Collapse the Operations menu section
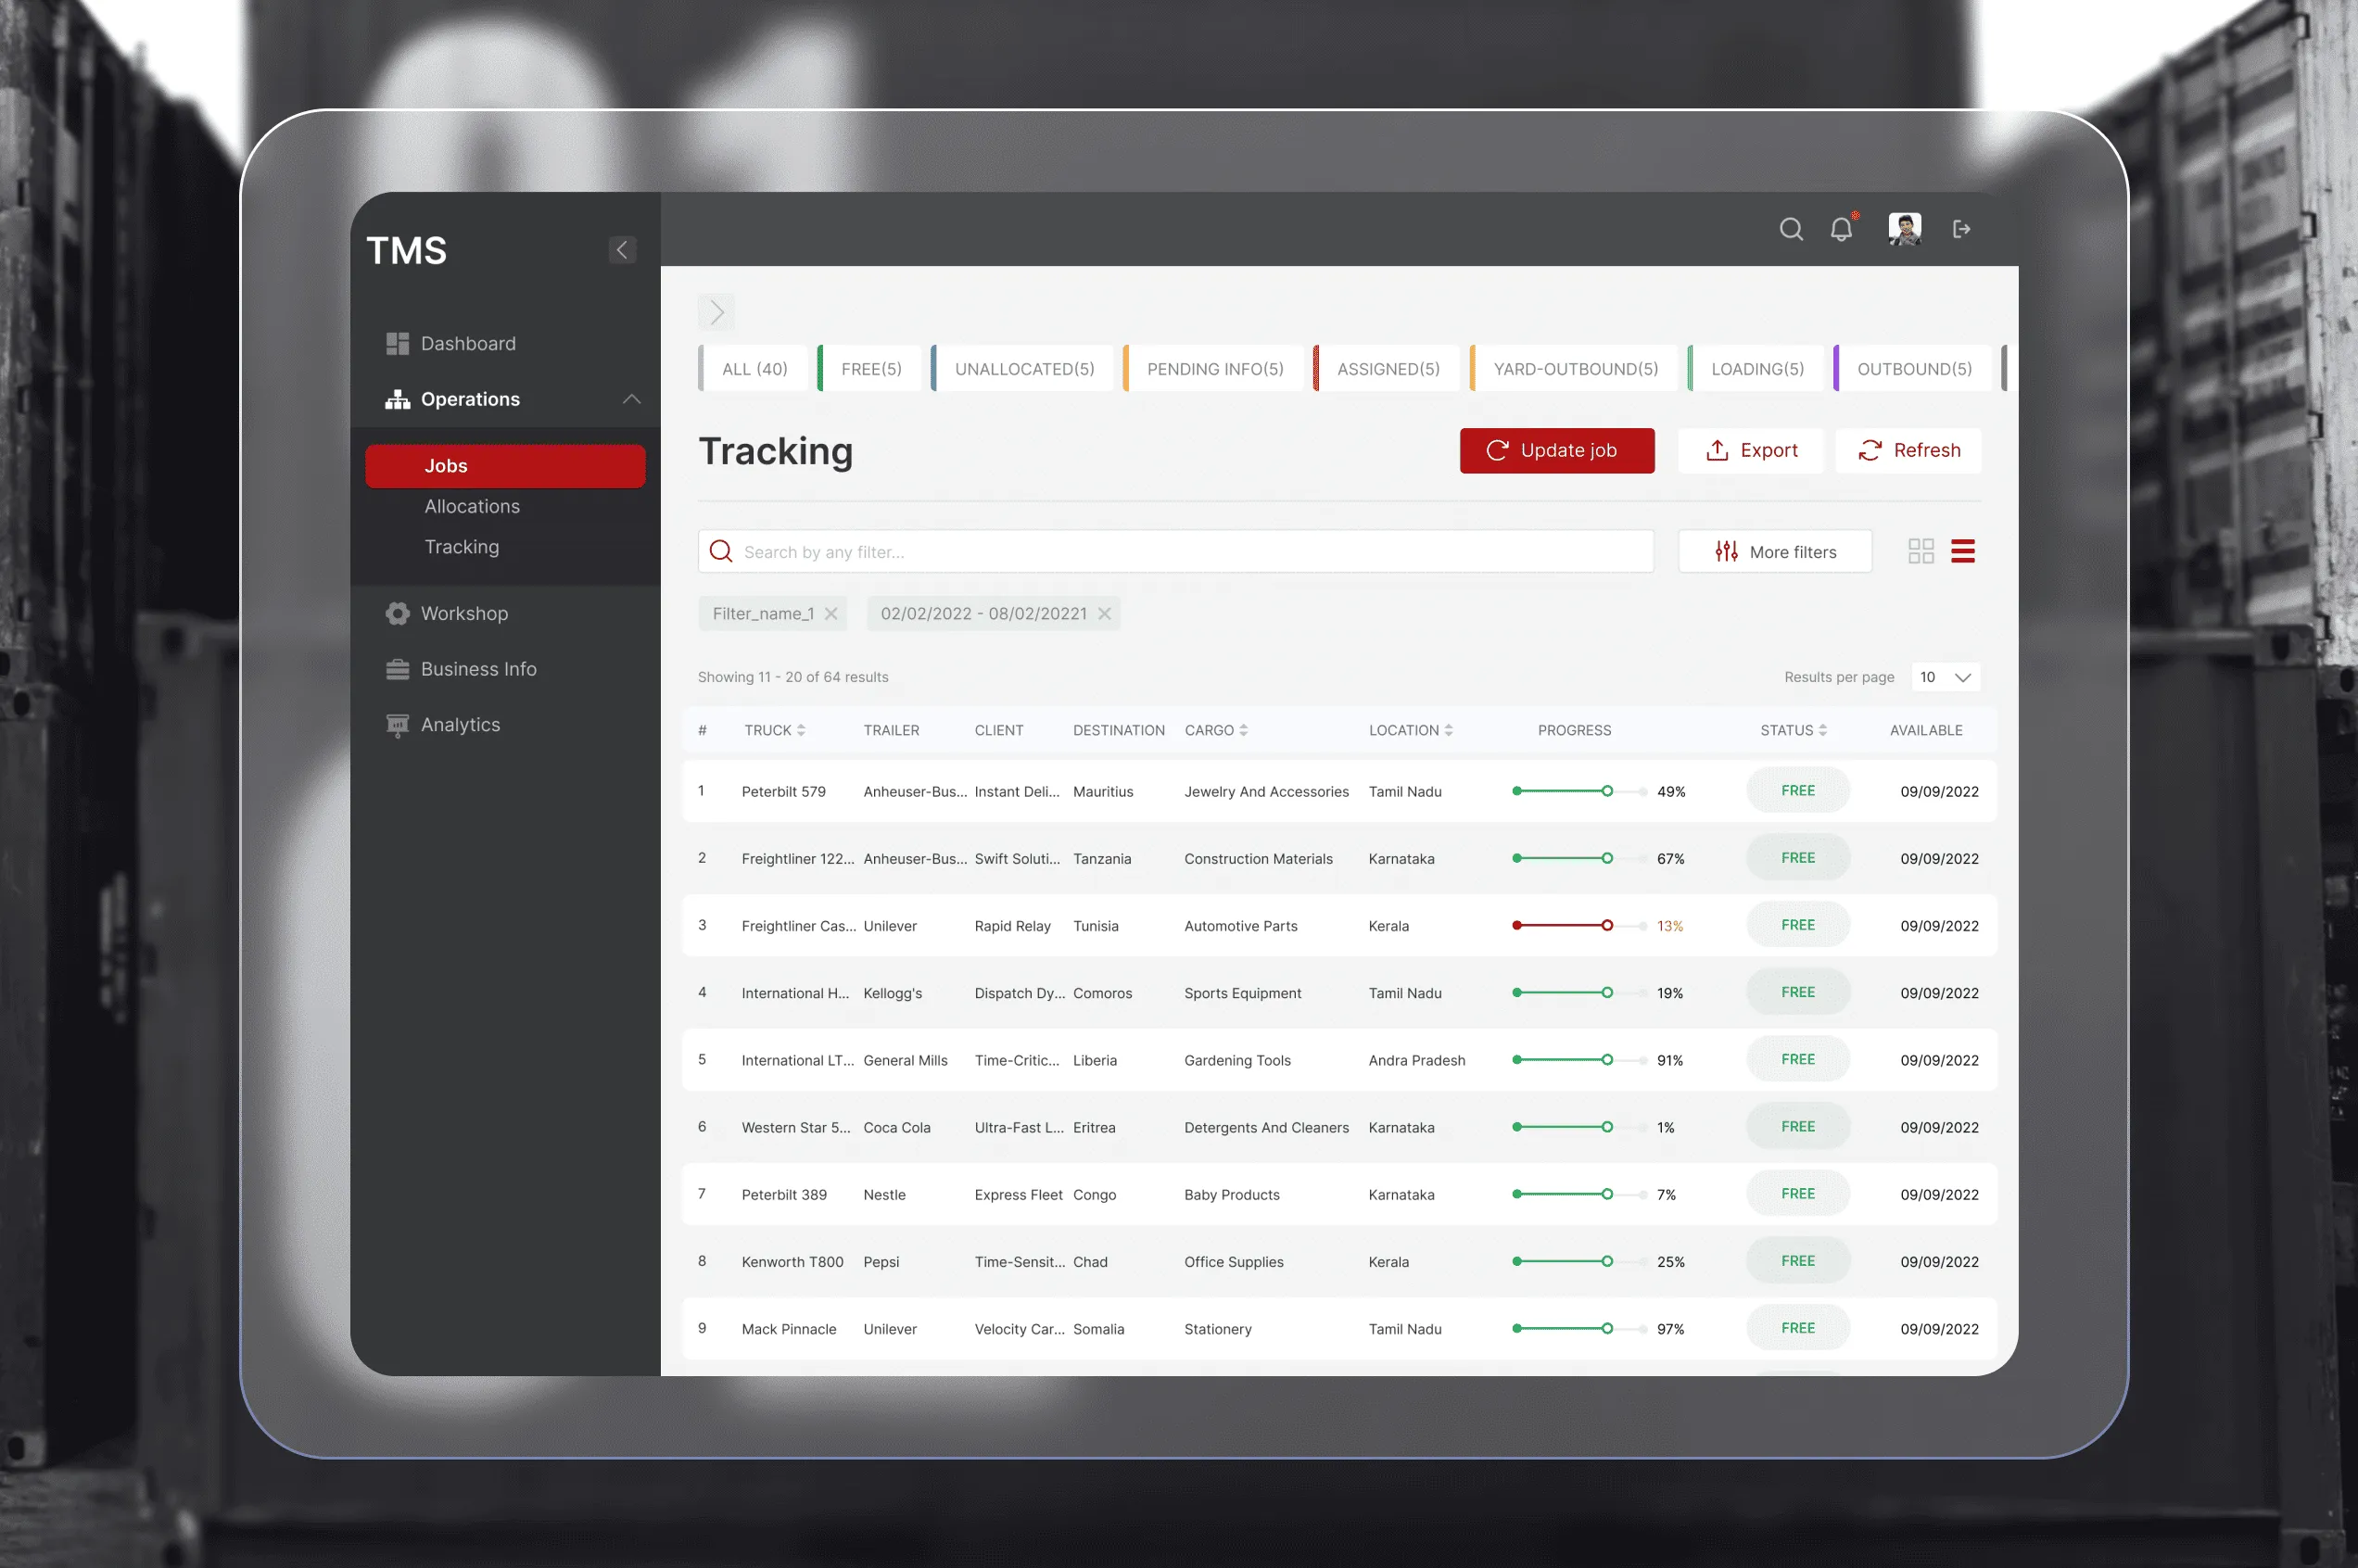The height and width of the screenshot is (1568, 2358). coord(631,399)
